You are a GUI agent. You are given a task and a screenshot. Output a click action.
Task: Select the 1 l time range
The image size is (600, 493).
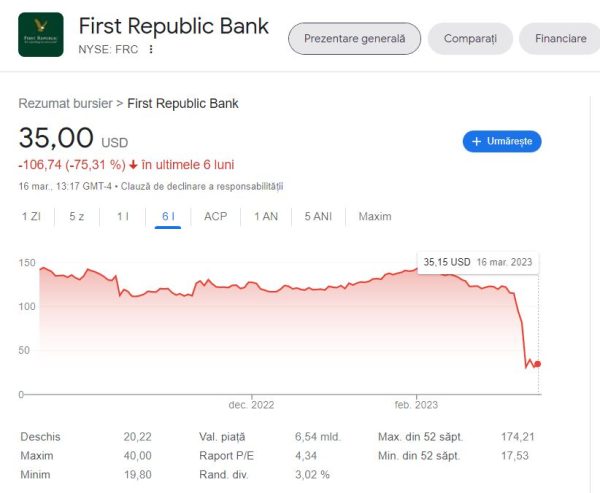122,217
